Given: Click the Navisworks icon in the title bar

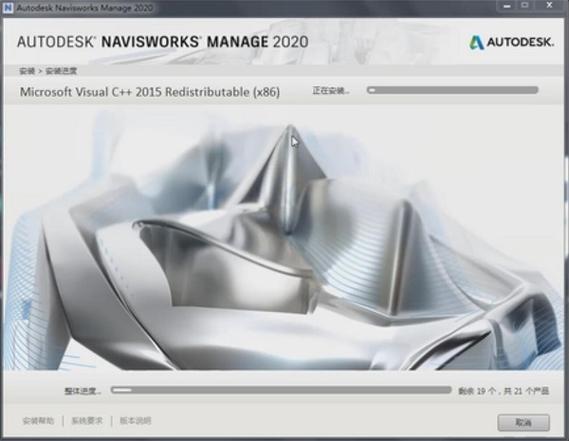Looking at the screenshot, I should (x=7, y=8).
